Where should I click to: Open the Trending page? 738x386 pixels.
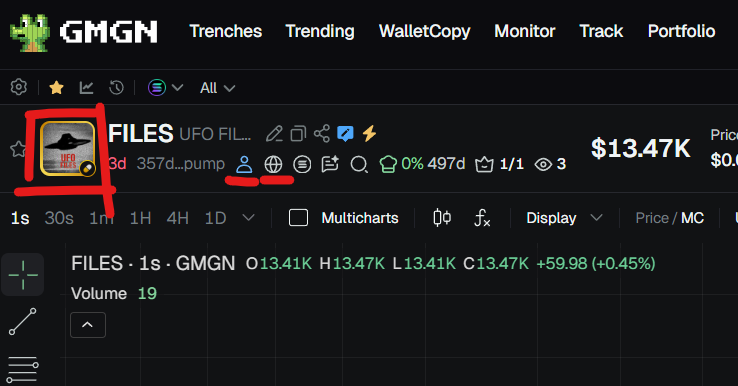pyautogui.click(x=320, y=31)
